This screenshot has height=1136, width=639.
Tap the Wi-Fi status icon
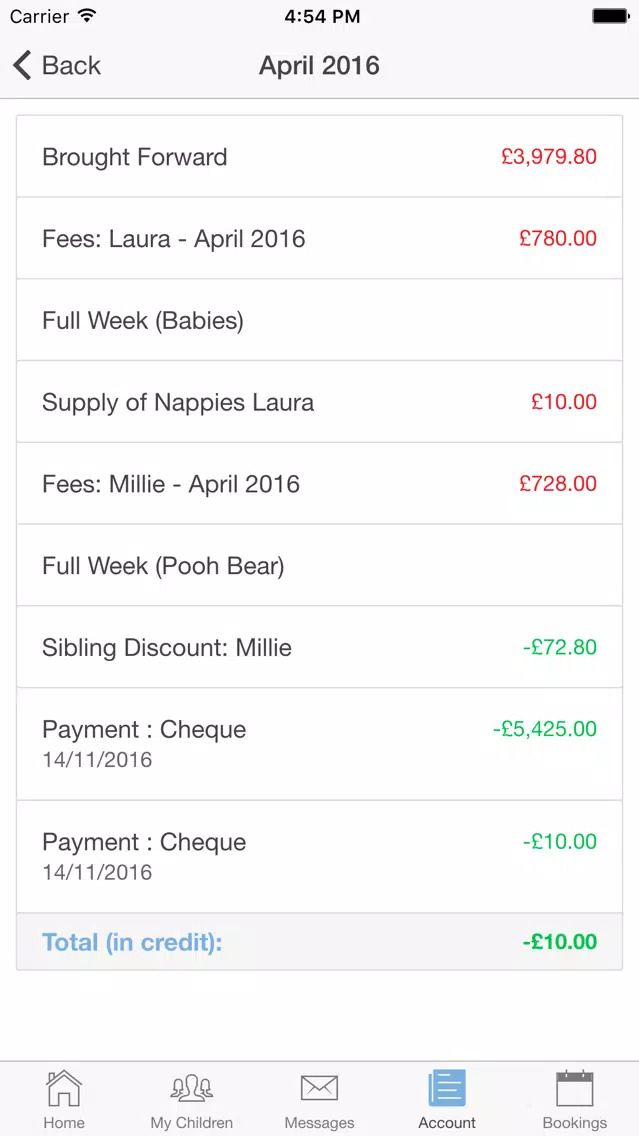click(88, 16)
